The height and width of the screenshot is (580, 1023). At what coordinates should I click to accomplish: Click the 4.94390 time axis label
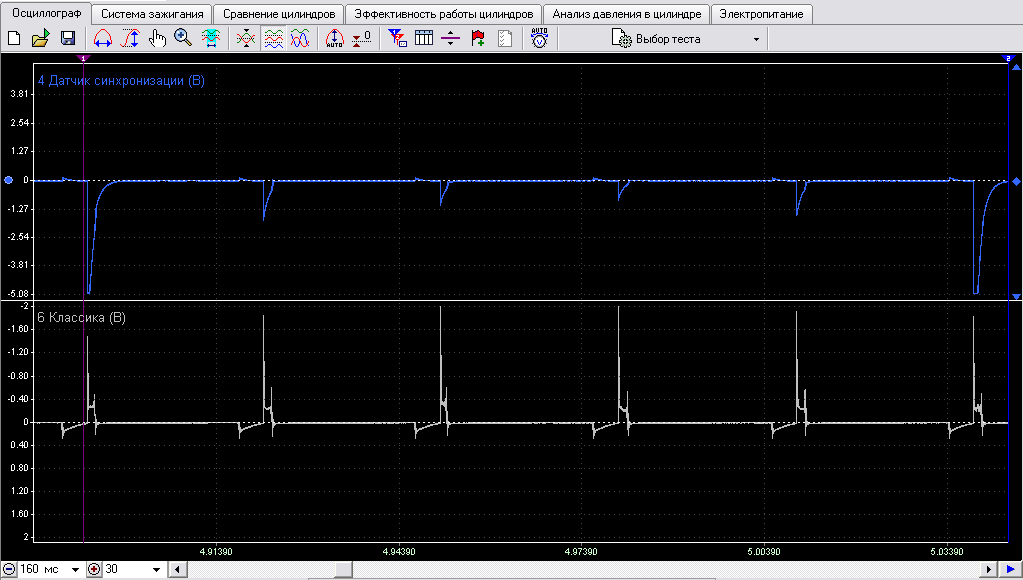coord(399,552)
